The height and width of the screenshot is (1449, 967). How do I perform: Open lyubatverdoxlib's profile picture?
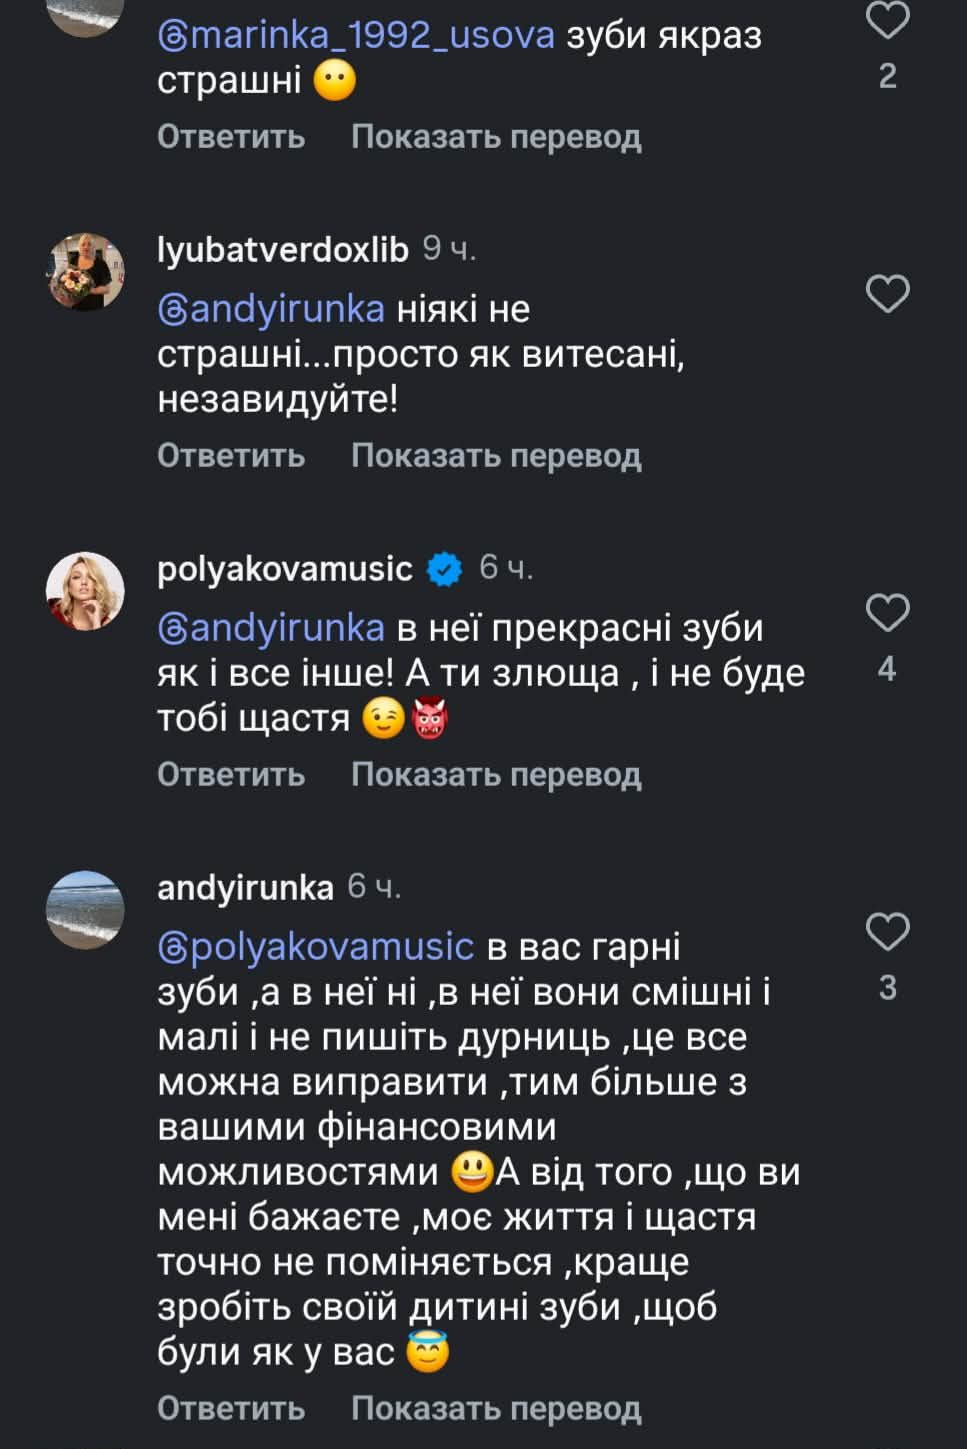tap(86, 272)
